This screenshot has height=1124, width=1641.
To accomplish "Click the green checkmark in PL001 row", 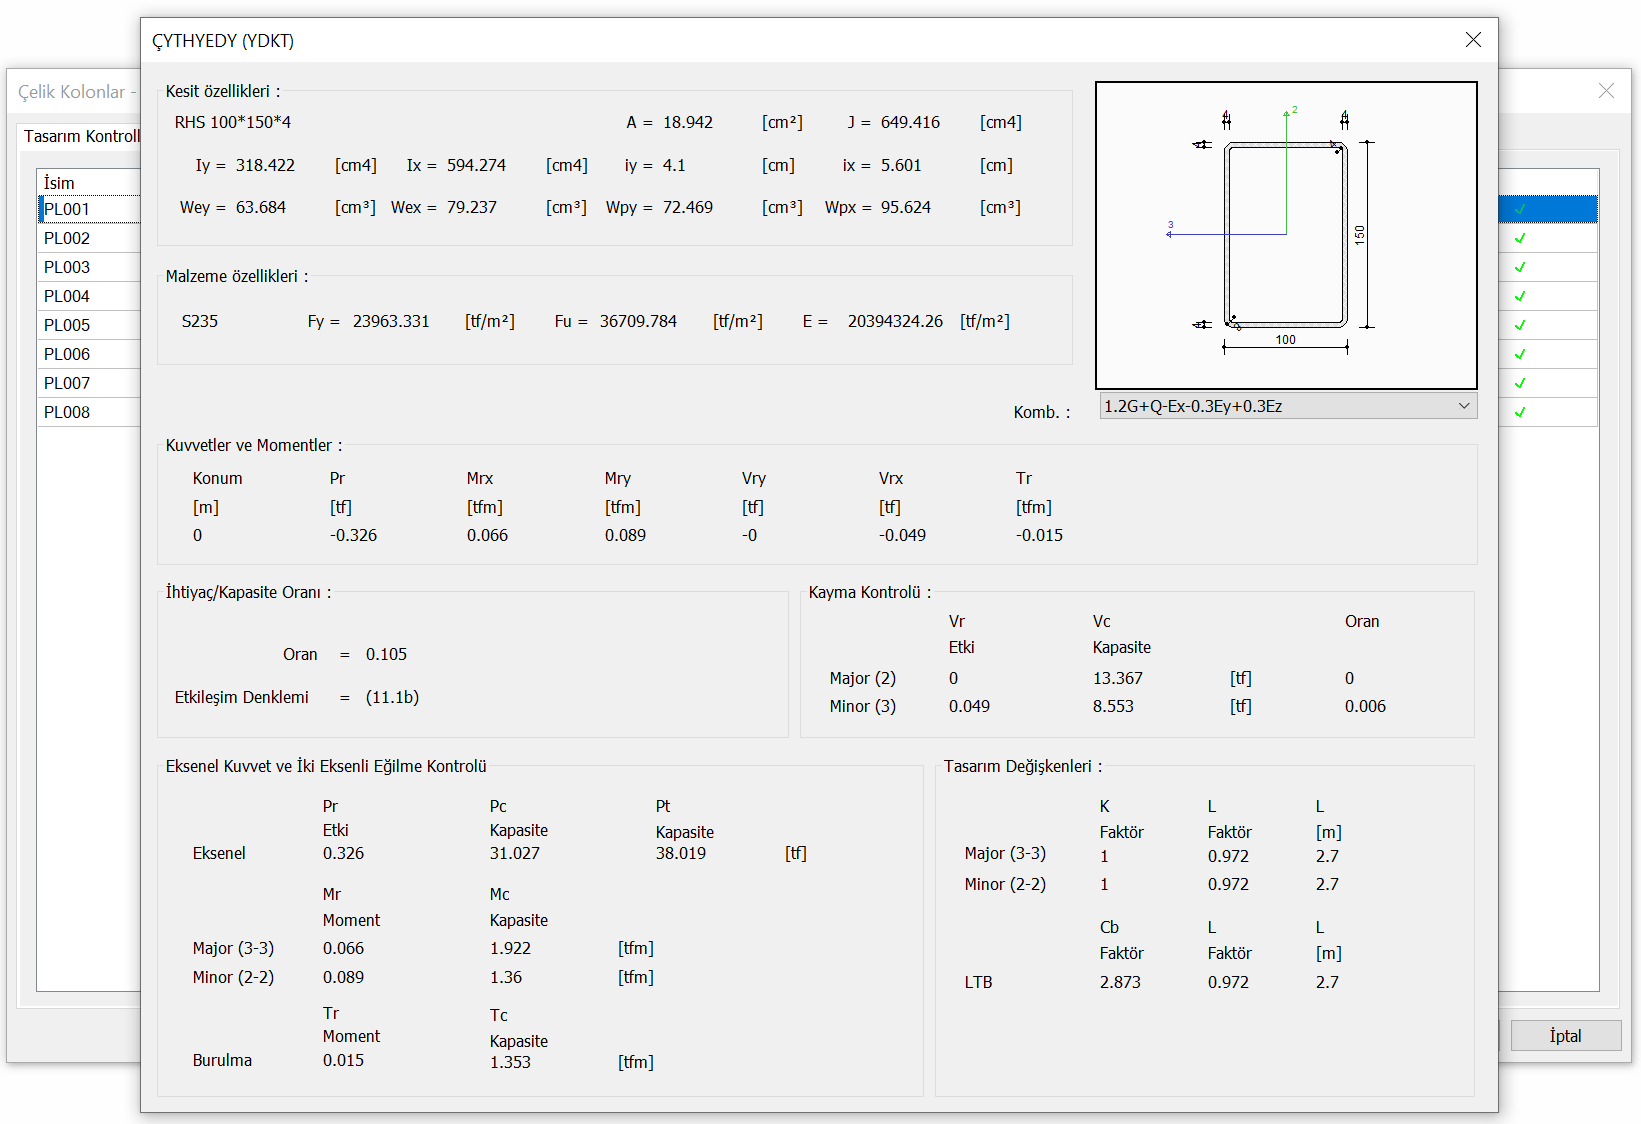I will [1520, 209].
